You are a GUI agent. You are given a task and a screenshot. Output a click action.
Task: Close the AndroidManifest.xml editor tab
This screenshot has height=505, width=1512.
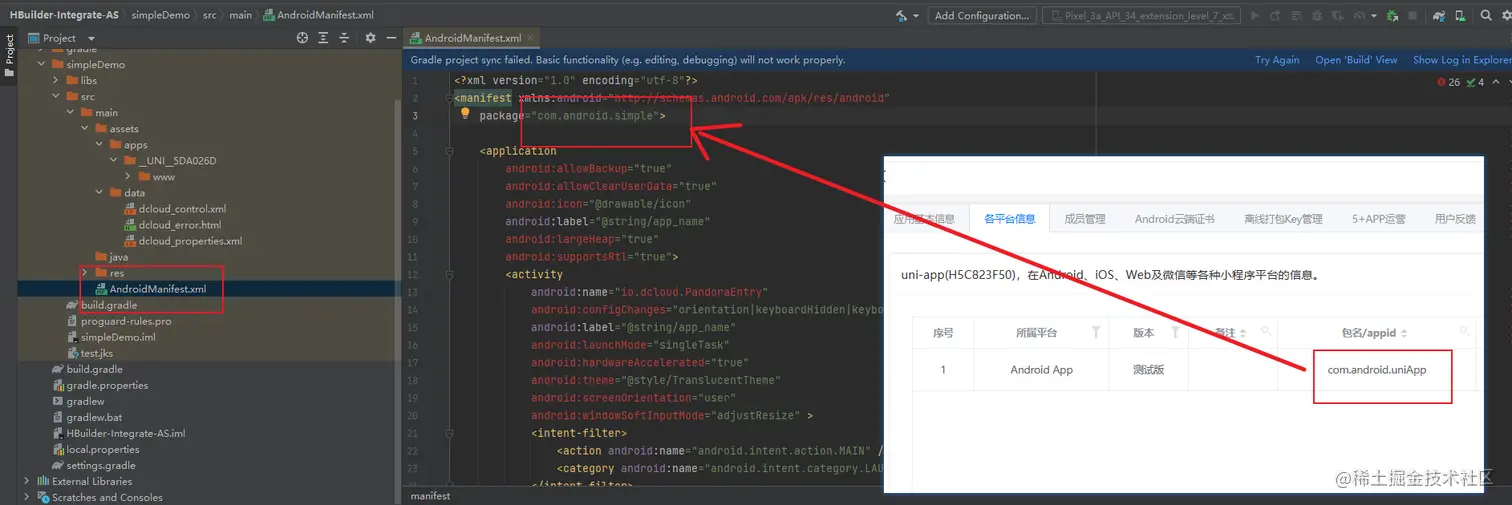click(529, 38)
